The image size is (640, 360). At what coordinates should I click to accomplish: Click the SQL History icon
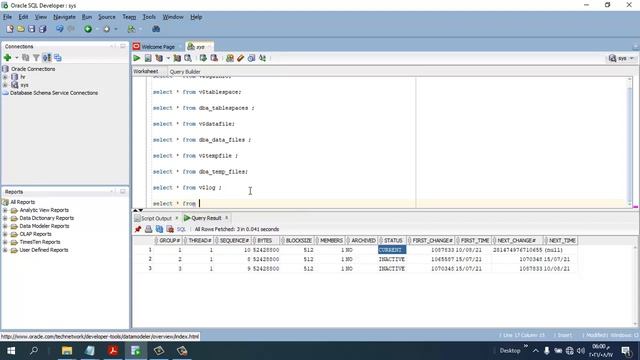[x=251, y=58]
